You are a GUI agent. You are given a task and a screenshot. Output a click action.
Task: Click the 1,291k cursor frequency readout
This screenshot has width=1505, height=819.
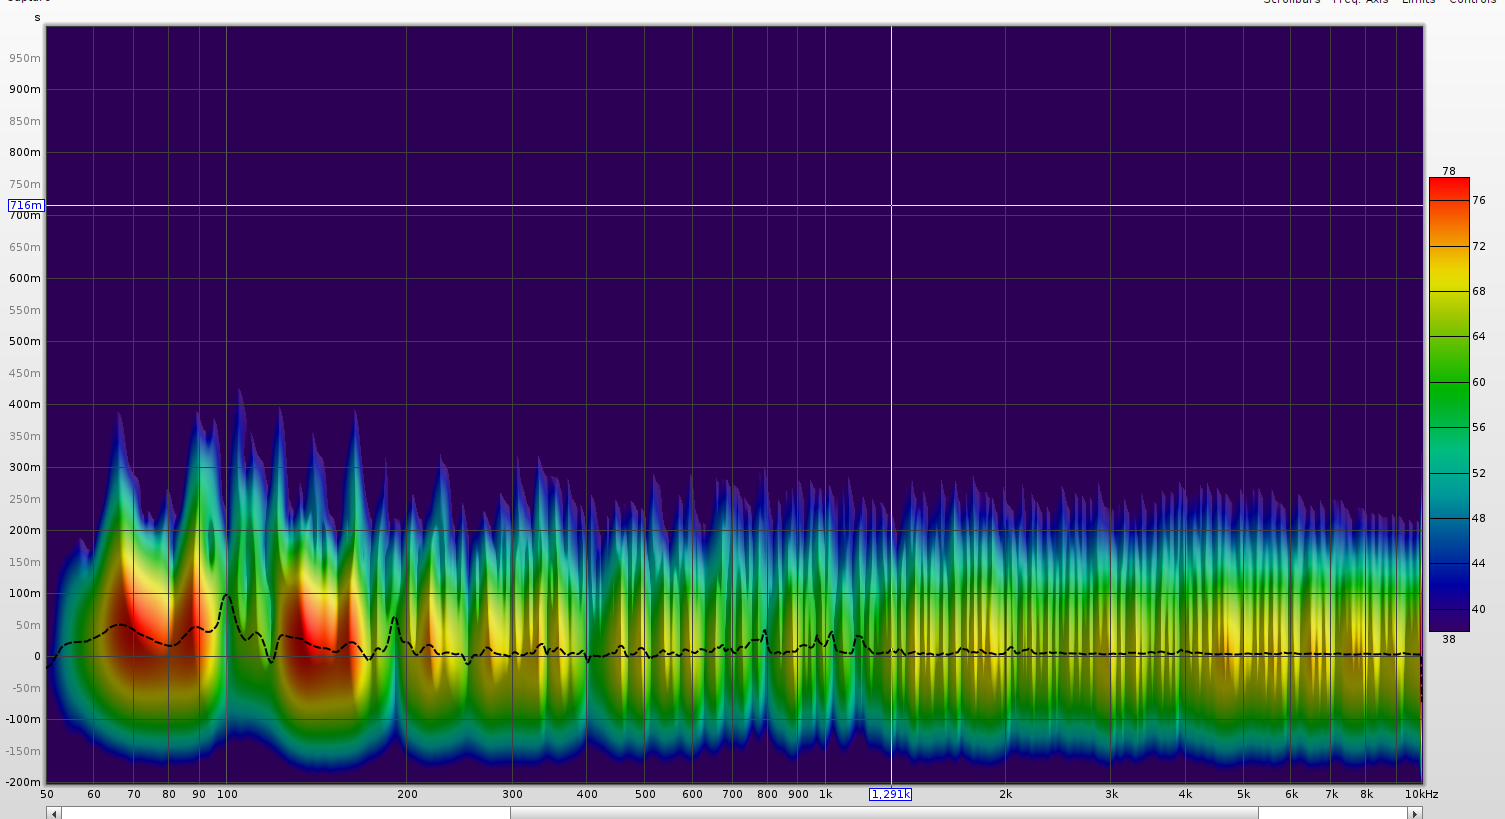890,794
